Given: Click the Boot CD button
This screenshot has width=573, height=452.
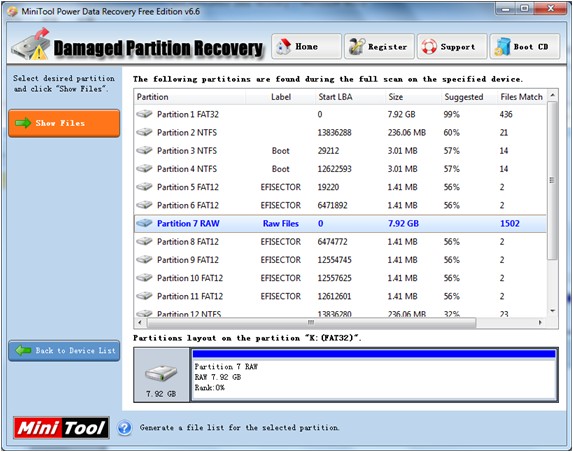Looking at the screenshot, I should pyautogui.click(x=524, y=46).
